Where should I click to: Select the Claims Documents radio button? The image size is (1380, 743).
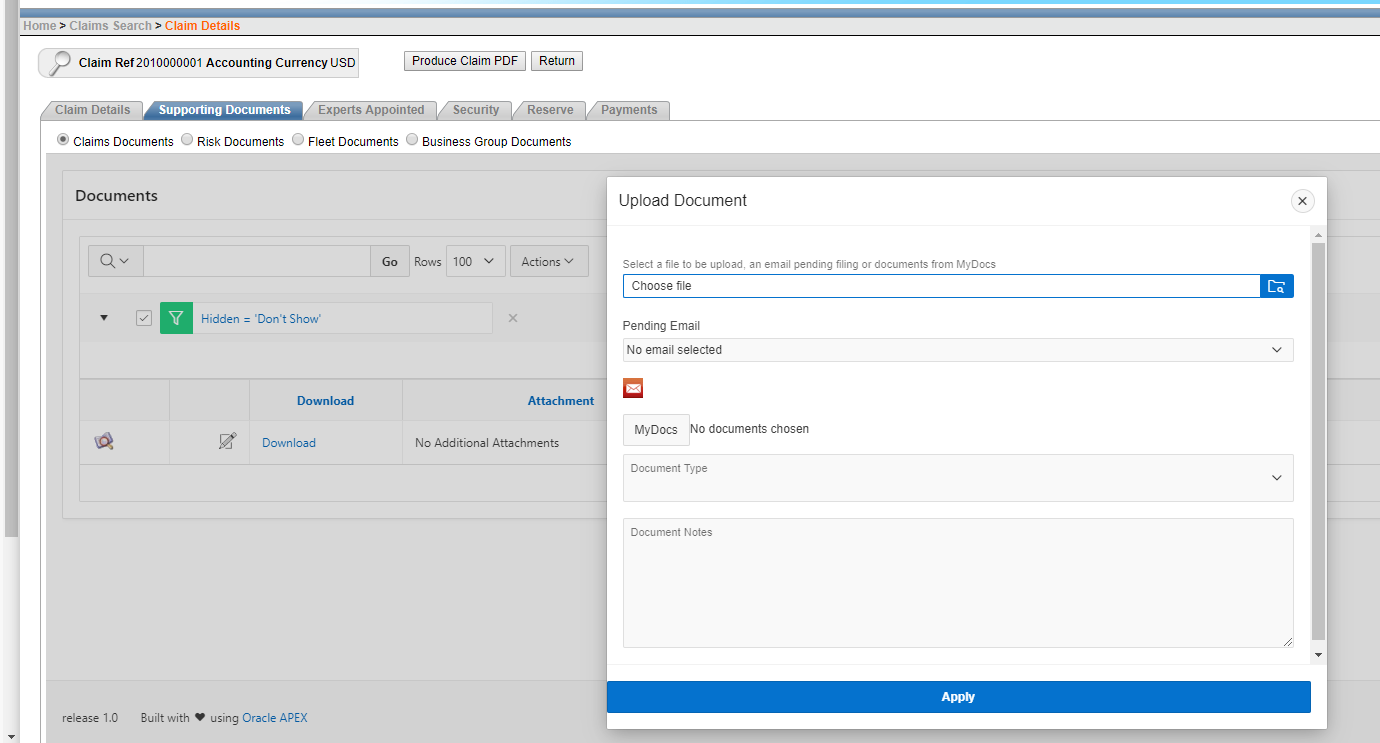coord(64,140)
